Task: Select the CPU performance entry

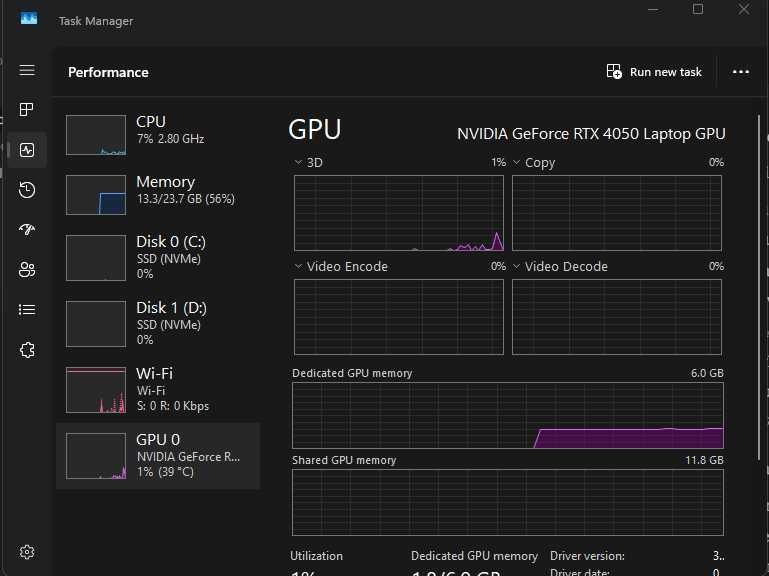Action: click(x=158, y=135)
